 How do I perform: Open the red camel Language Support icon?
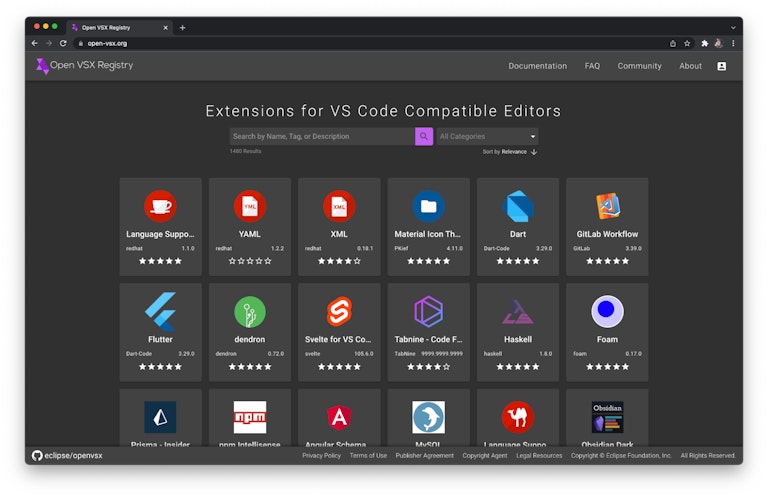coord(518,417)
